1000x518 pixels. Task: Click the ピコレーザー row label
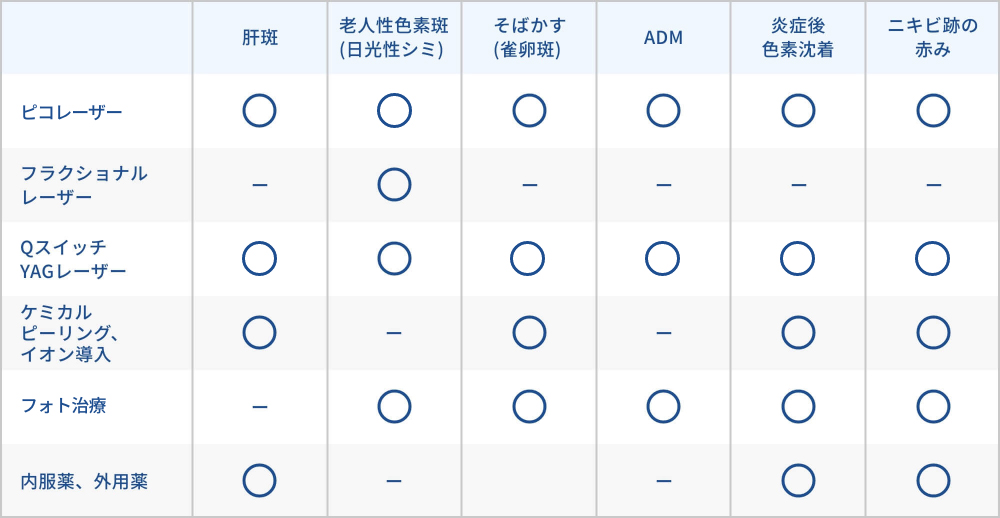(x=72, y=112)
